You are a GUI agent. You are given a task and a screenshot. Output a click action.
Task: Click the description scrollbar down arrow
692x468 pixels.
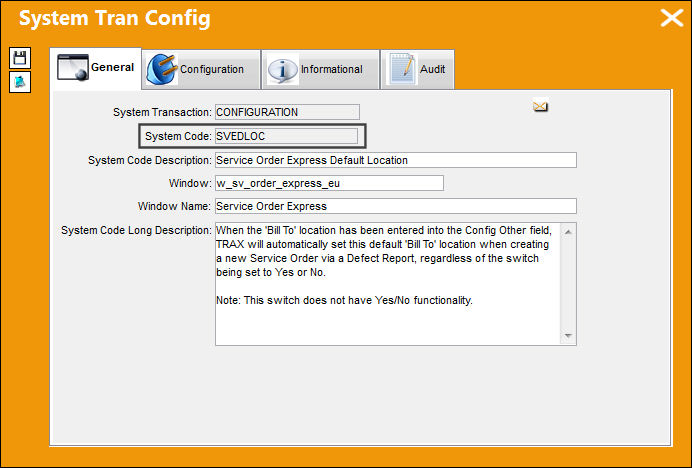(568, 336)
